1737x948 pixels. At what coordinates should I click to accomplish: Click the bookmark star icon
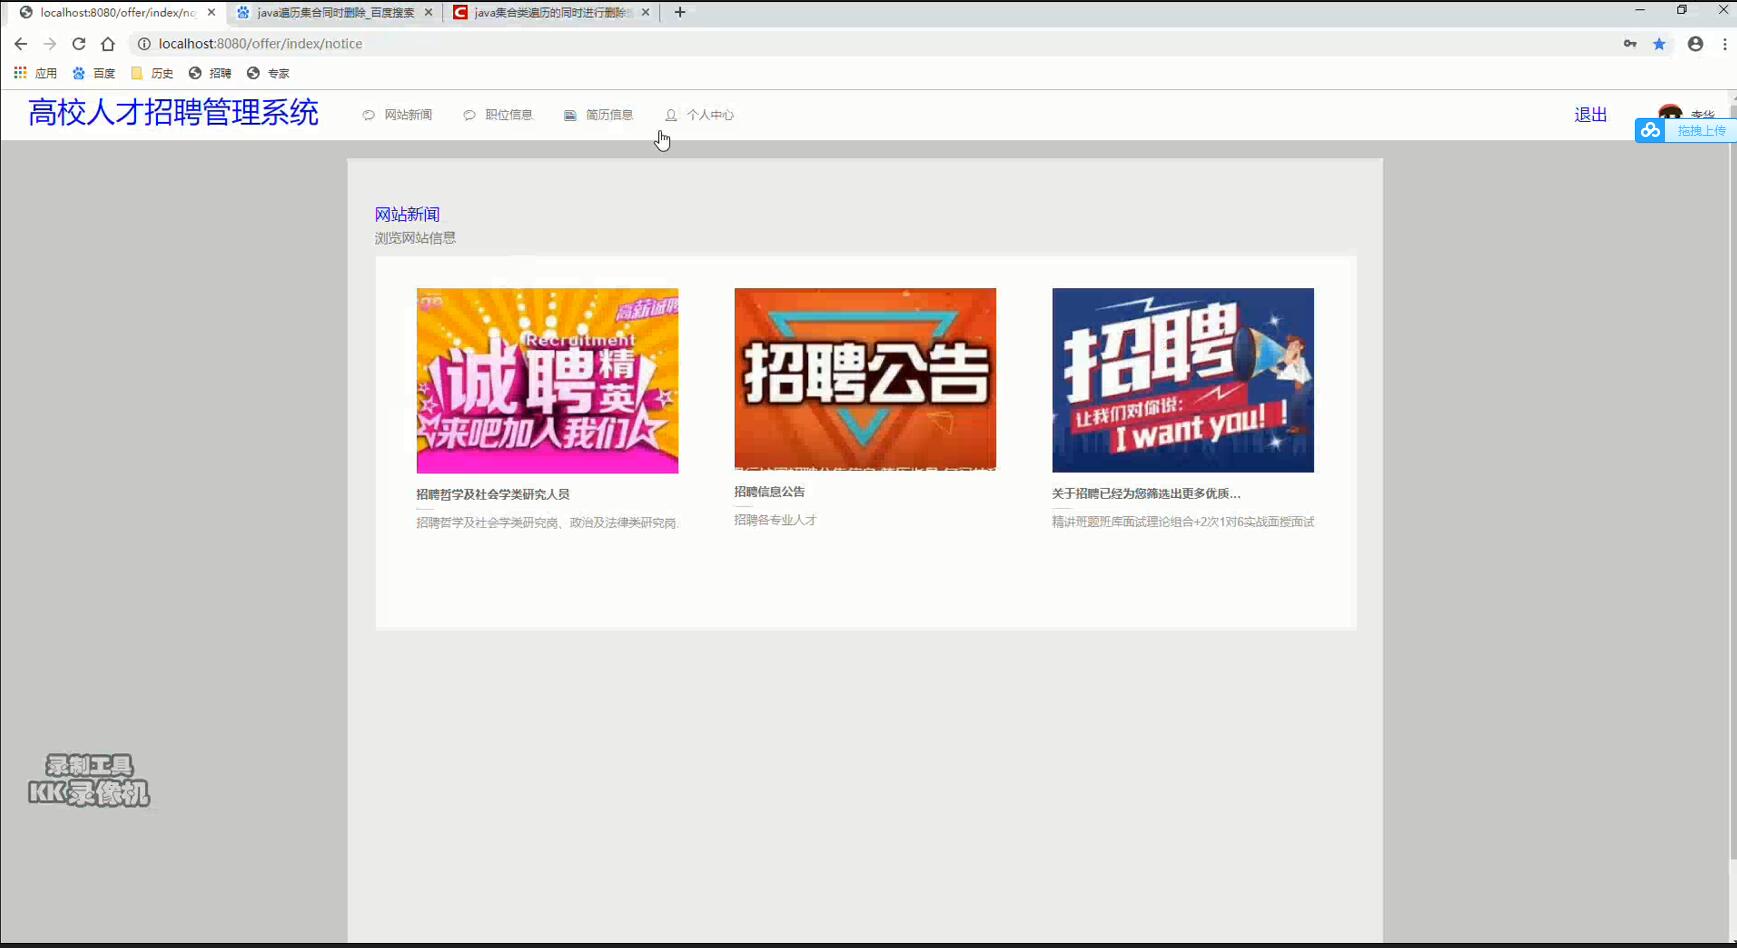click(x=1659, y=44)
